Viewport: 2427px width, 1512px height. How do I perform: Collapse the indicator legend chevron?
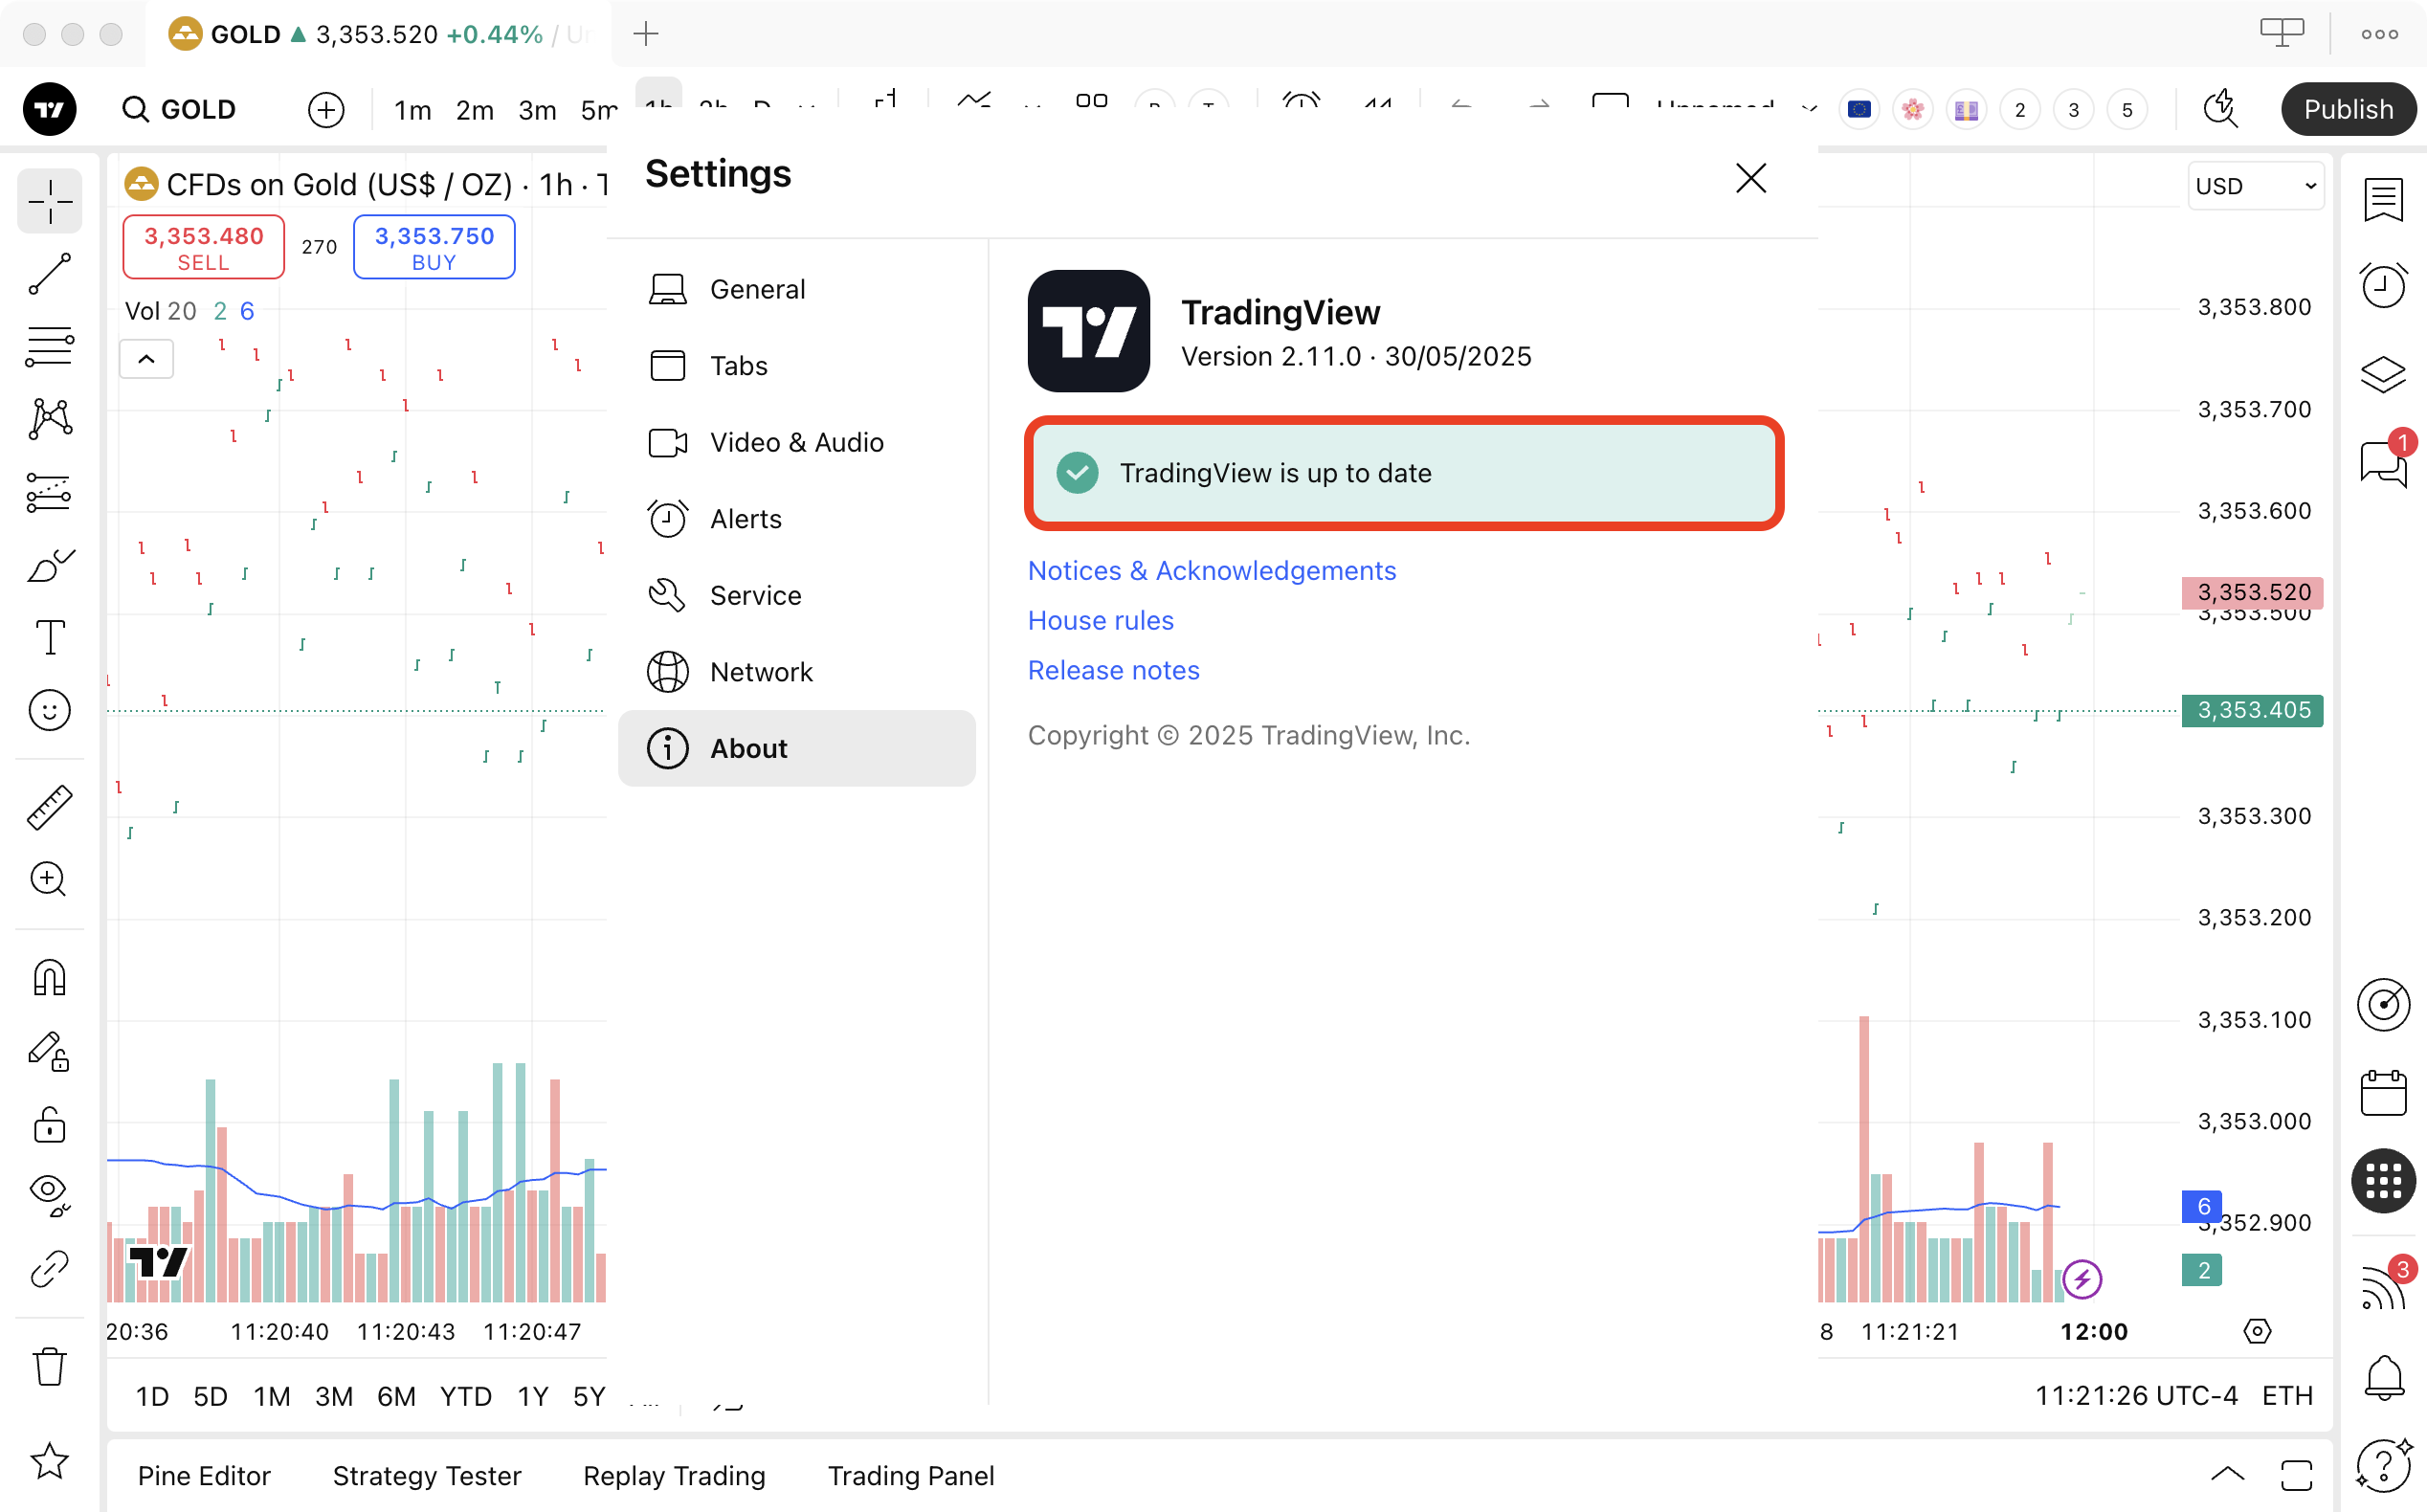[x=146, y=359]
